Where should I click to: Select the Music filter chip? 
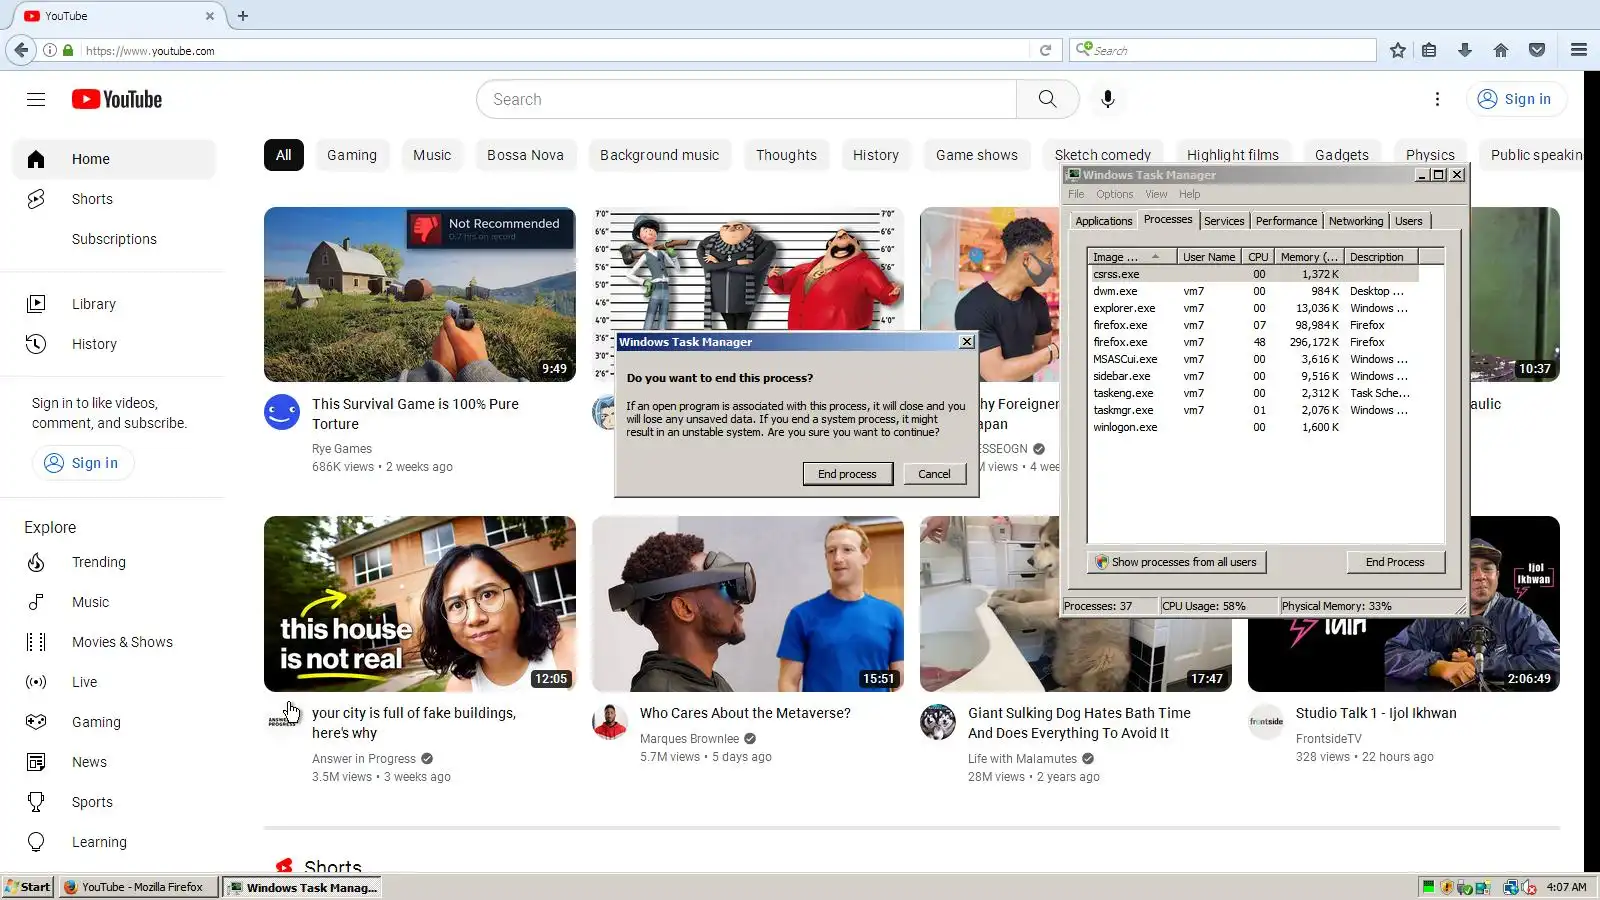[x=432, y=155]
